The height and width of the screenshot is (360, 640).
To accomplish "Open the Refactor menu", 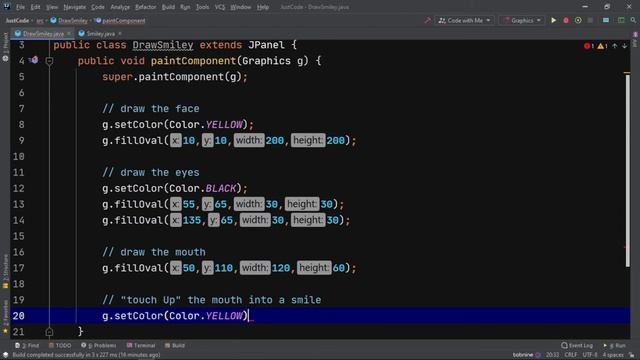I will click(145, 7).
